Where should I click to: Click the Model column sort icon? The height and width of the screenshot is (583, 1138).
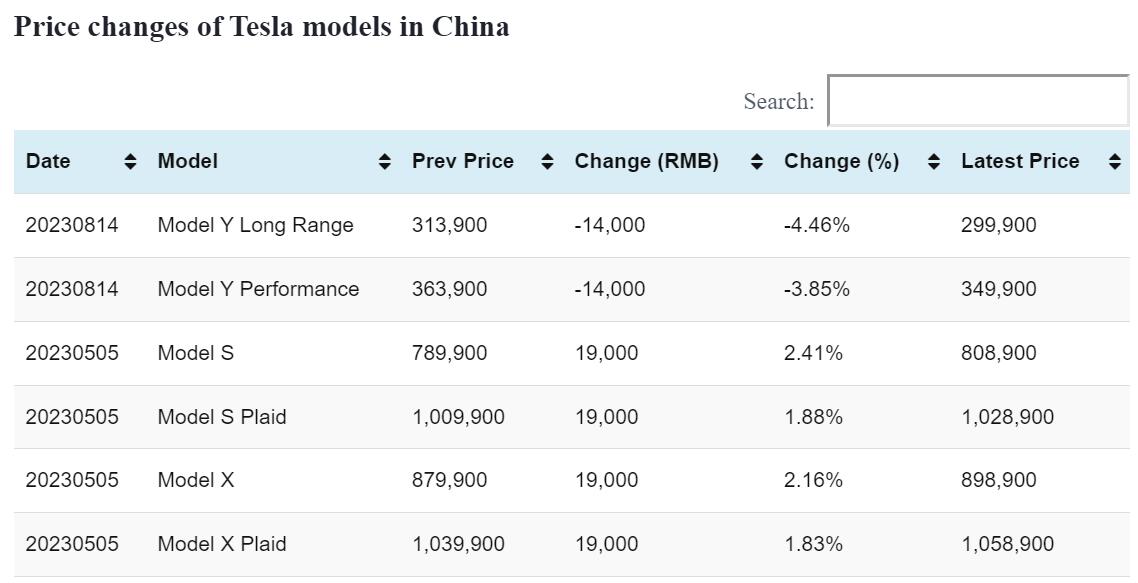pyautogui.click(x=385, y=162)
